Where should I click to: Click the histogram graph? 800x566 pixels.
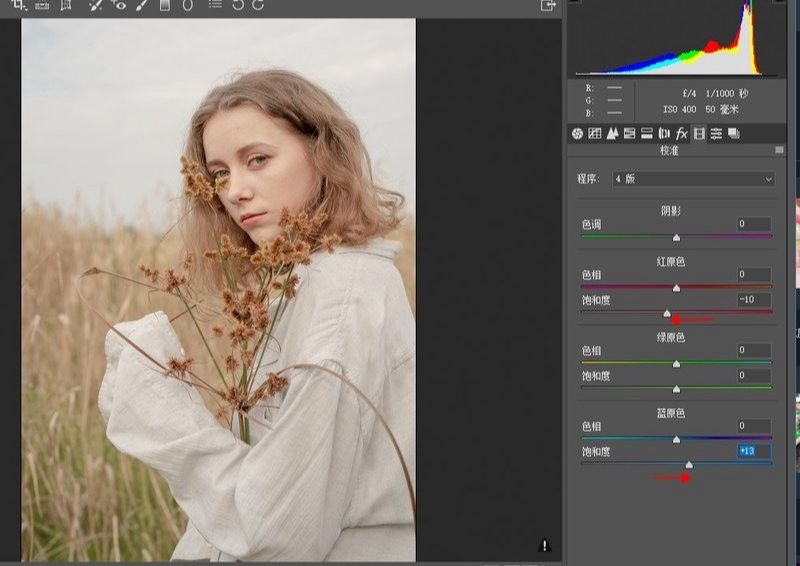(676, 38)
